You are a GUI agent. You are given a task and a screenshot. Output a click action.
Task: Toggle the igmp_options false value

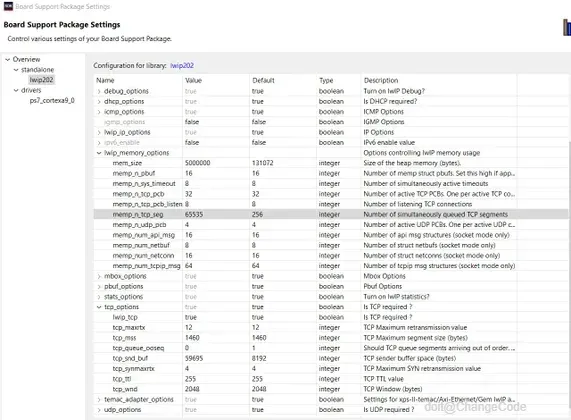click(216, 122)
